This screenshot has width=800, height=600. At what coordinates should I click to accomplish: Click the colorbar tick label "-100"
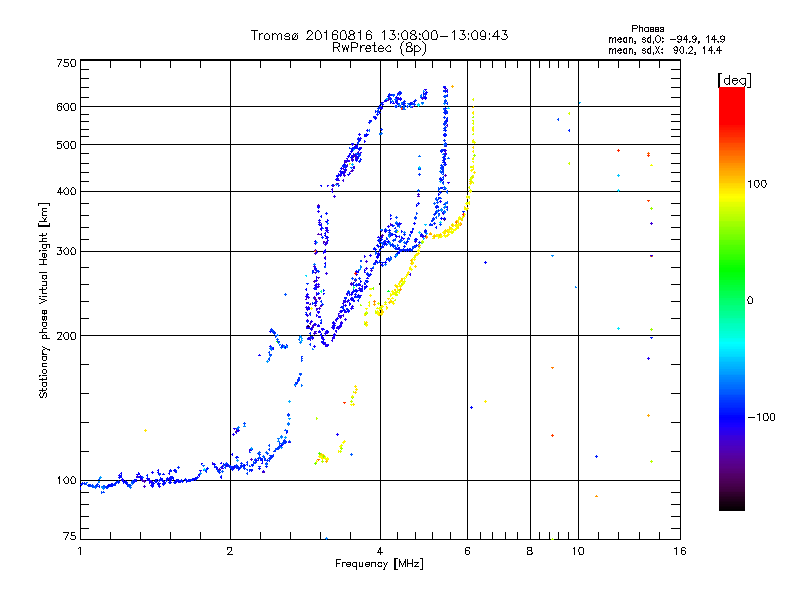pyautogui.click(x=761, y=417)
